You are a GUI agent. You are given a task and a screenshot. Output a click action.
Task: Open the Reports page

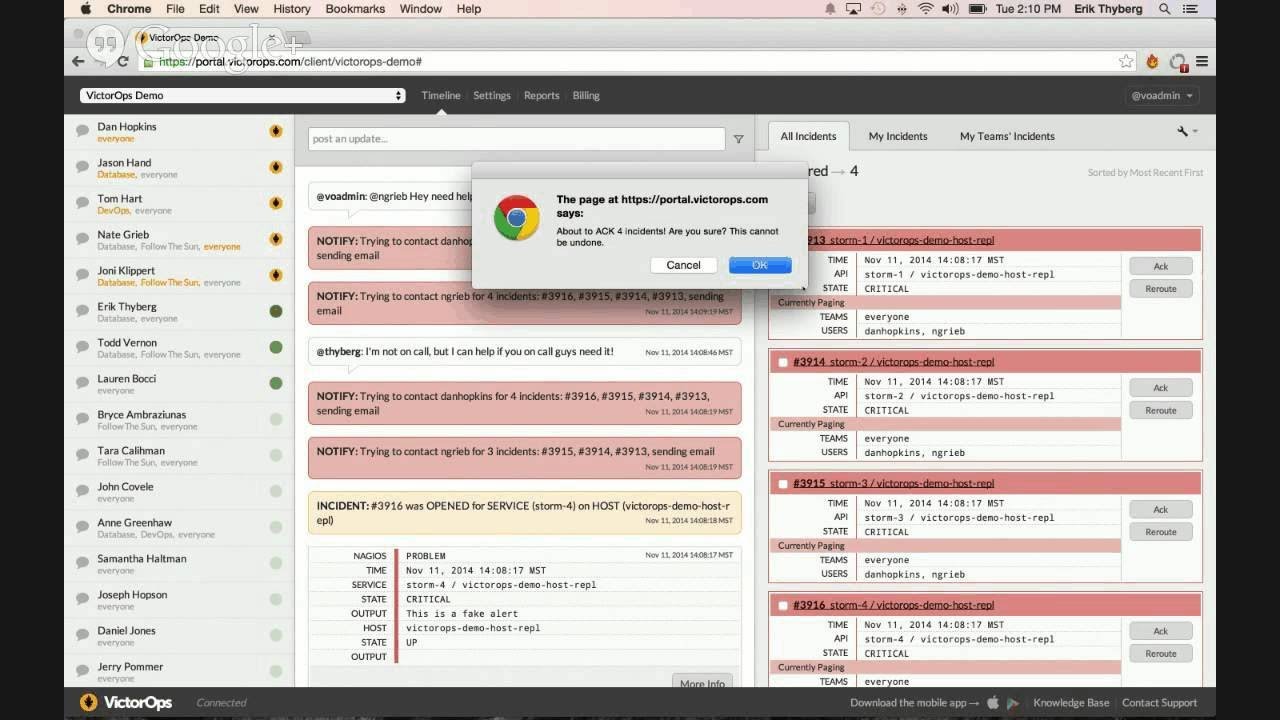(x=541, y=96)
